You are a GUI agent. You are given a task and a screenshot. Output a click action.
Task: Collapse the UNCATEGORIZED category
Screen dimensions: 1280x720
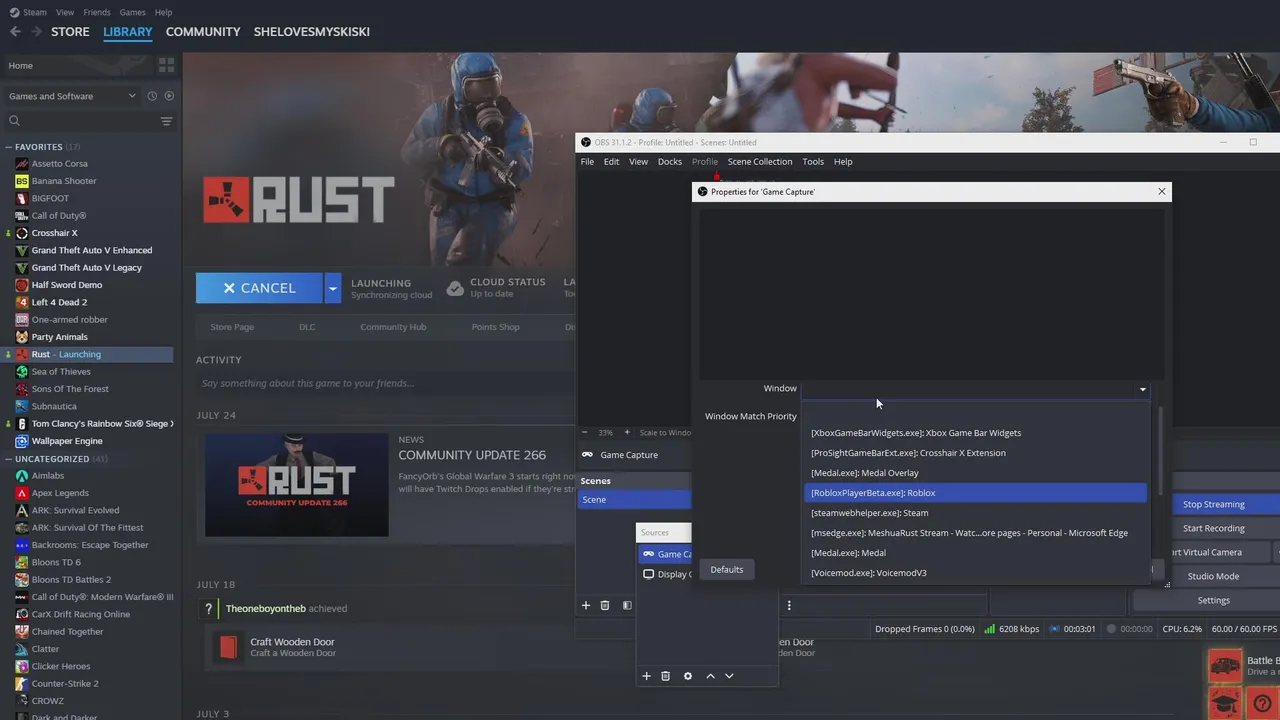(9, 459)
